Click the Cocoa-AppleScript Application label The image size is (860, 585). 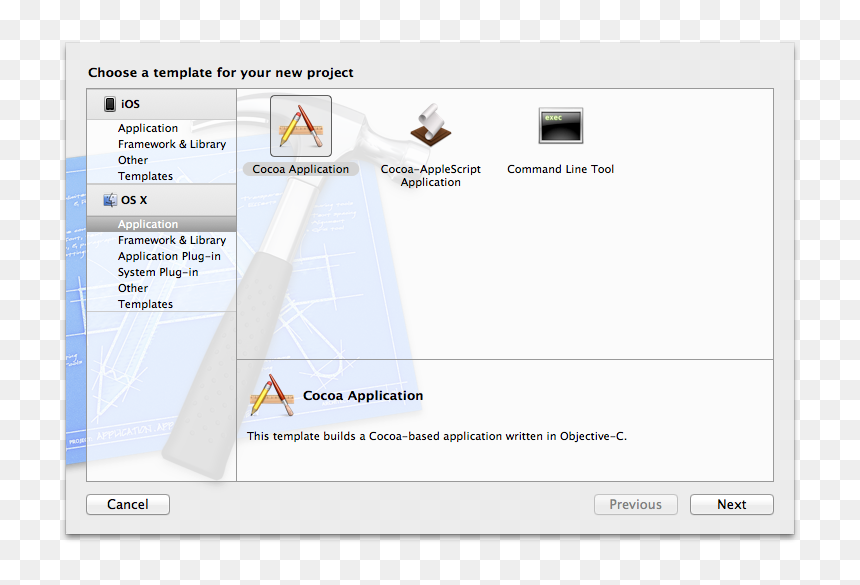(431, 175)
